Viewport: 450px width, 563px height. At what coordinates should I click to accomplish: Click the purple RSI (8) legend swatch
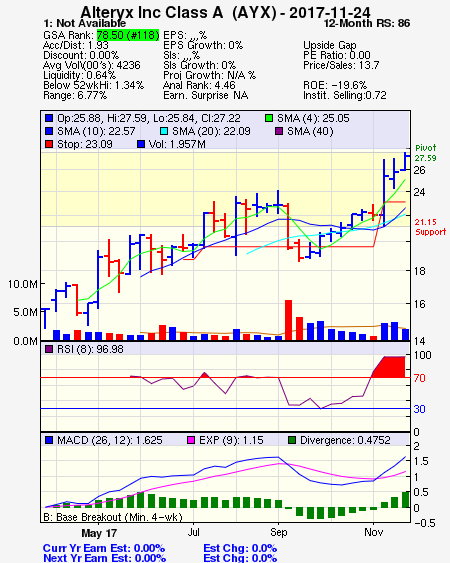tap(49, 349)
